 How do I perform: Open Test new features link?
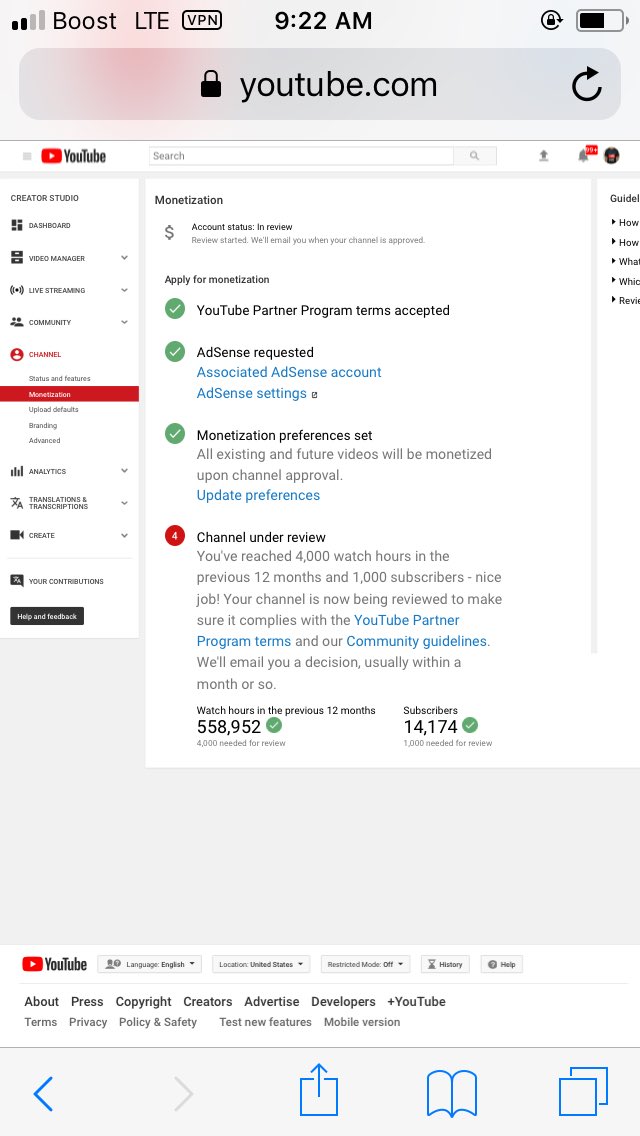(x=265, y=1022)
